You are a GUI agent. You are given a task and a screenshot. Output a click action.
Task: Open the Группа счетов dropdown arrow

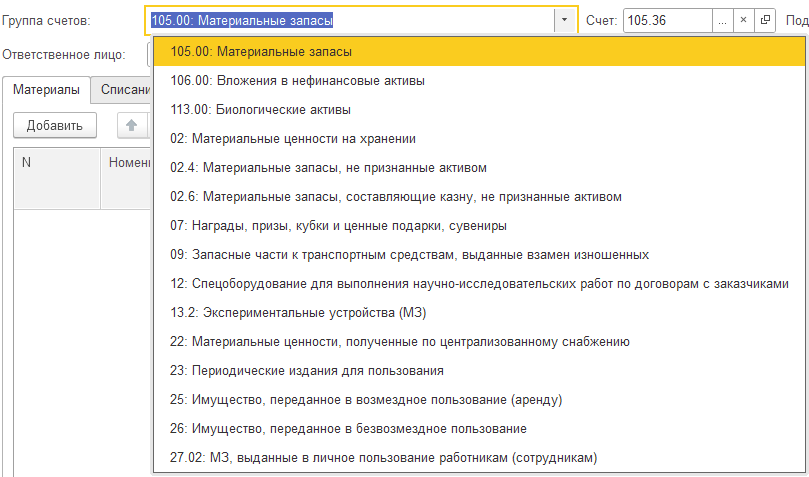tap(564, 20)
